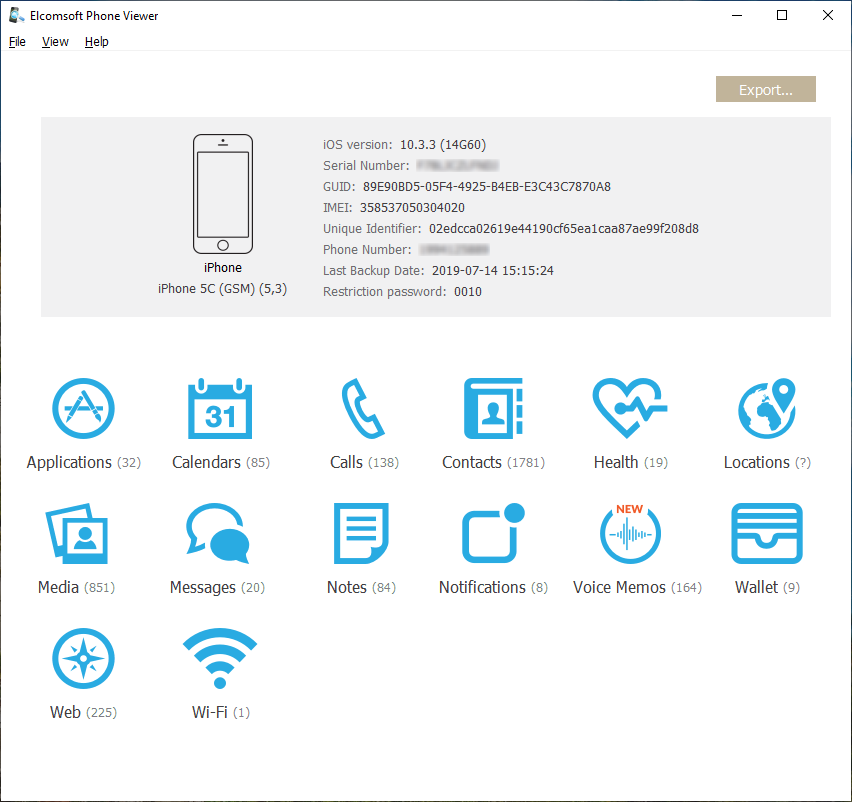Click the Voice Memos (164) label
Viewport: 852px width, 802px height.
pos(637,587)
